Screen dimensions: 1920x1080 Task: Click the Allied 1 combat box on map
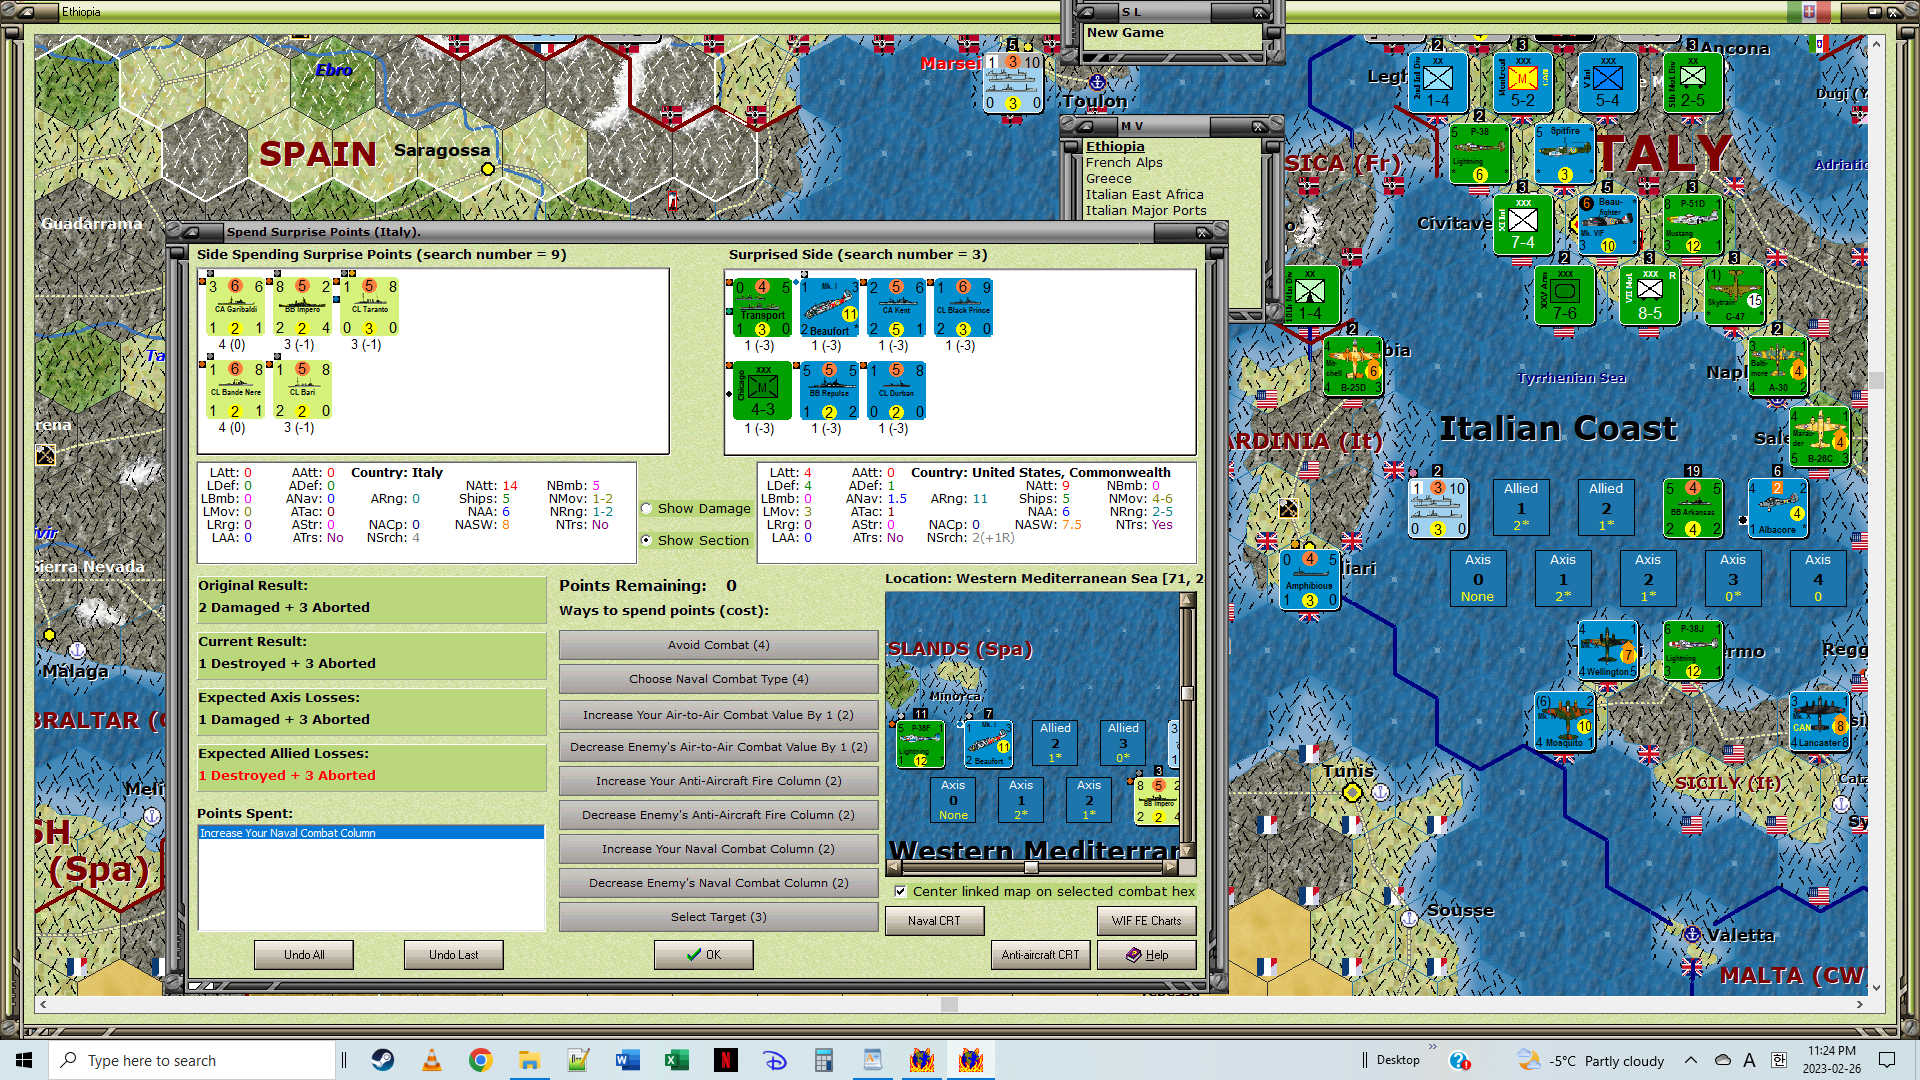coord(1521,506)
